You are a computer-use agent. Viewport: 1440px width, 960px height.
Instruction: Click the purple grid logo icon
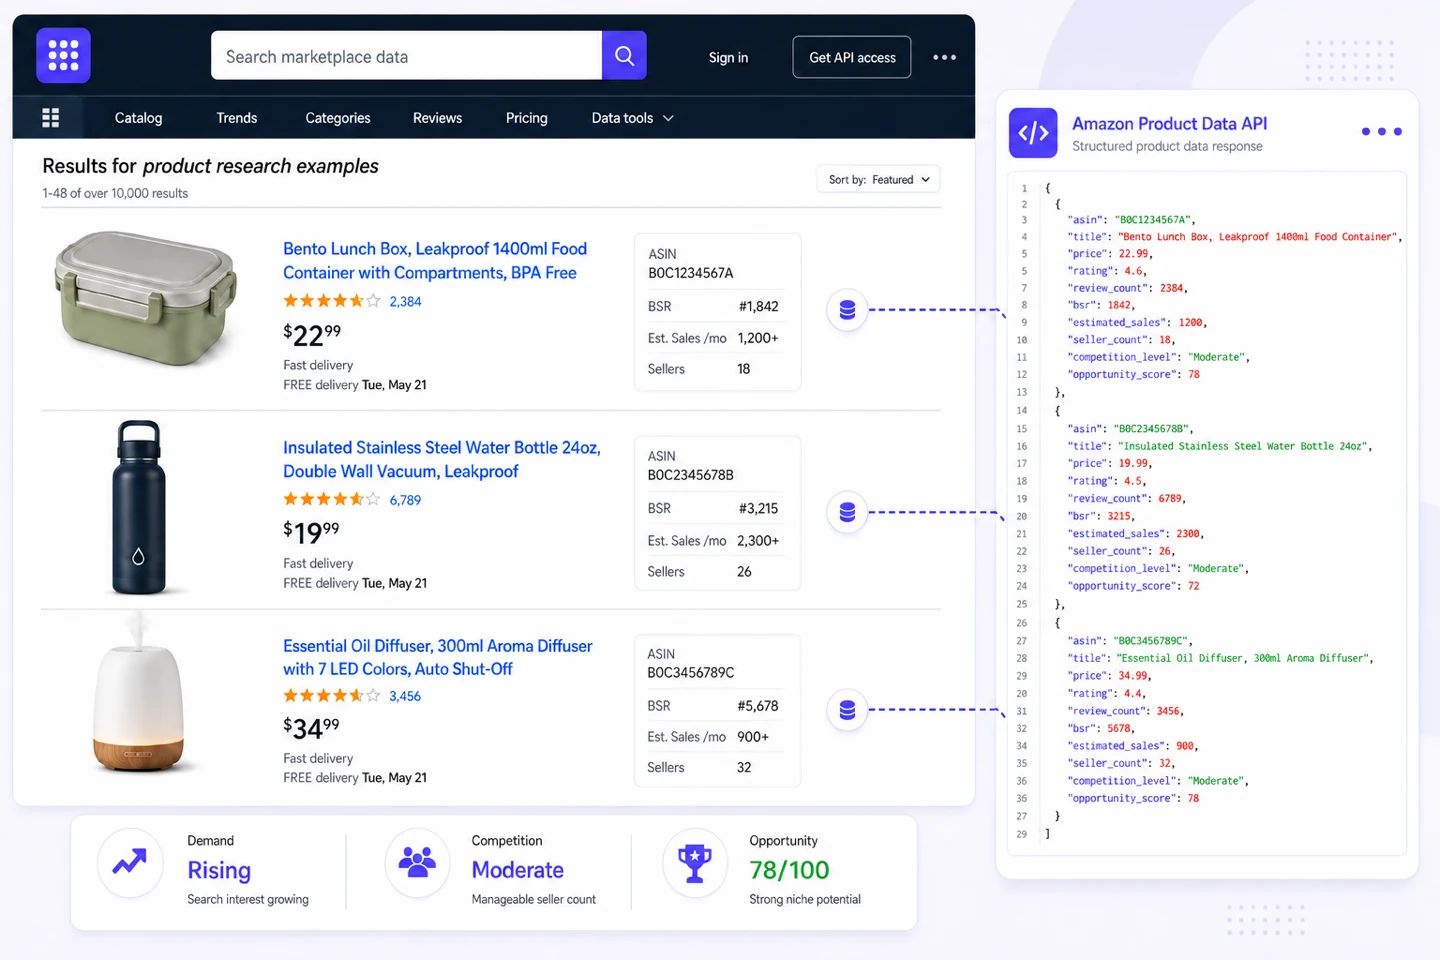63,55
